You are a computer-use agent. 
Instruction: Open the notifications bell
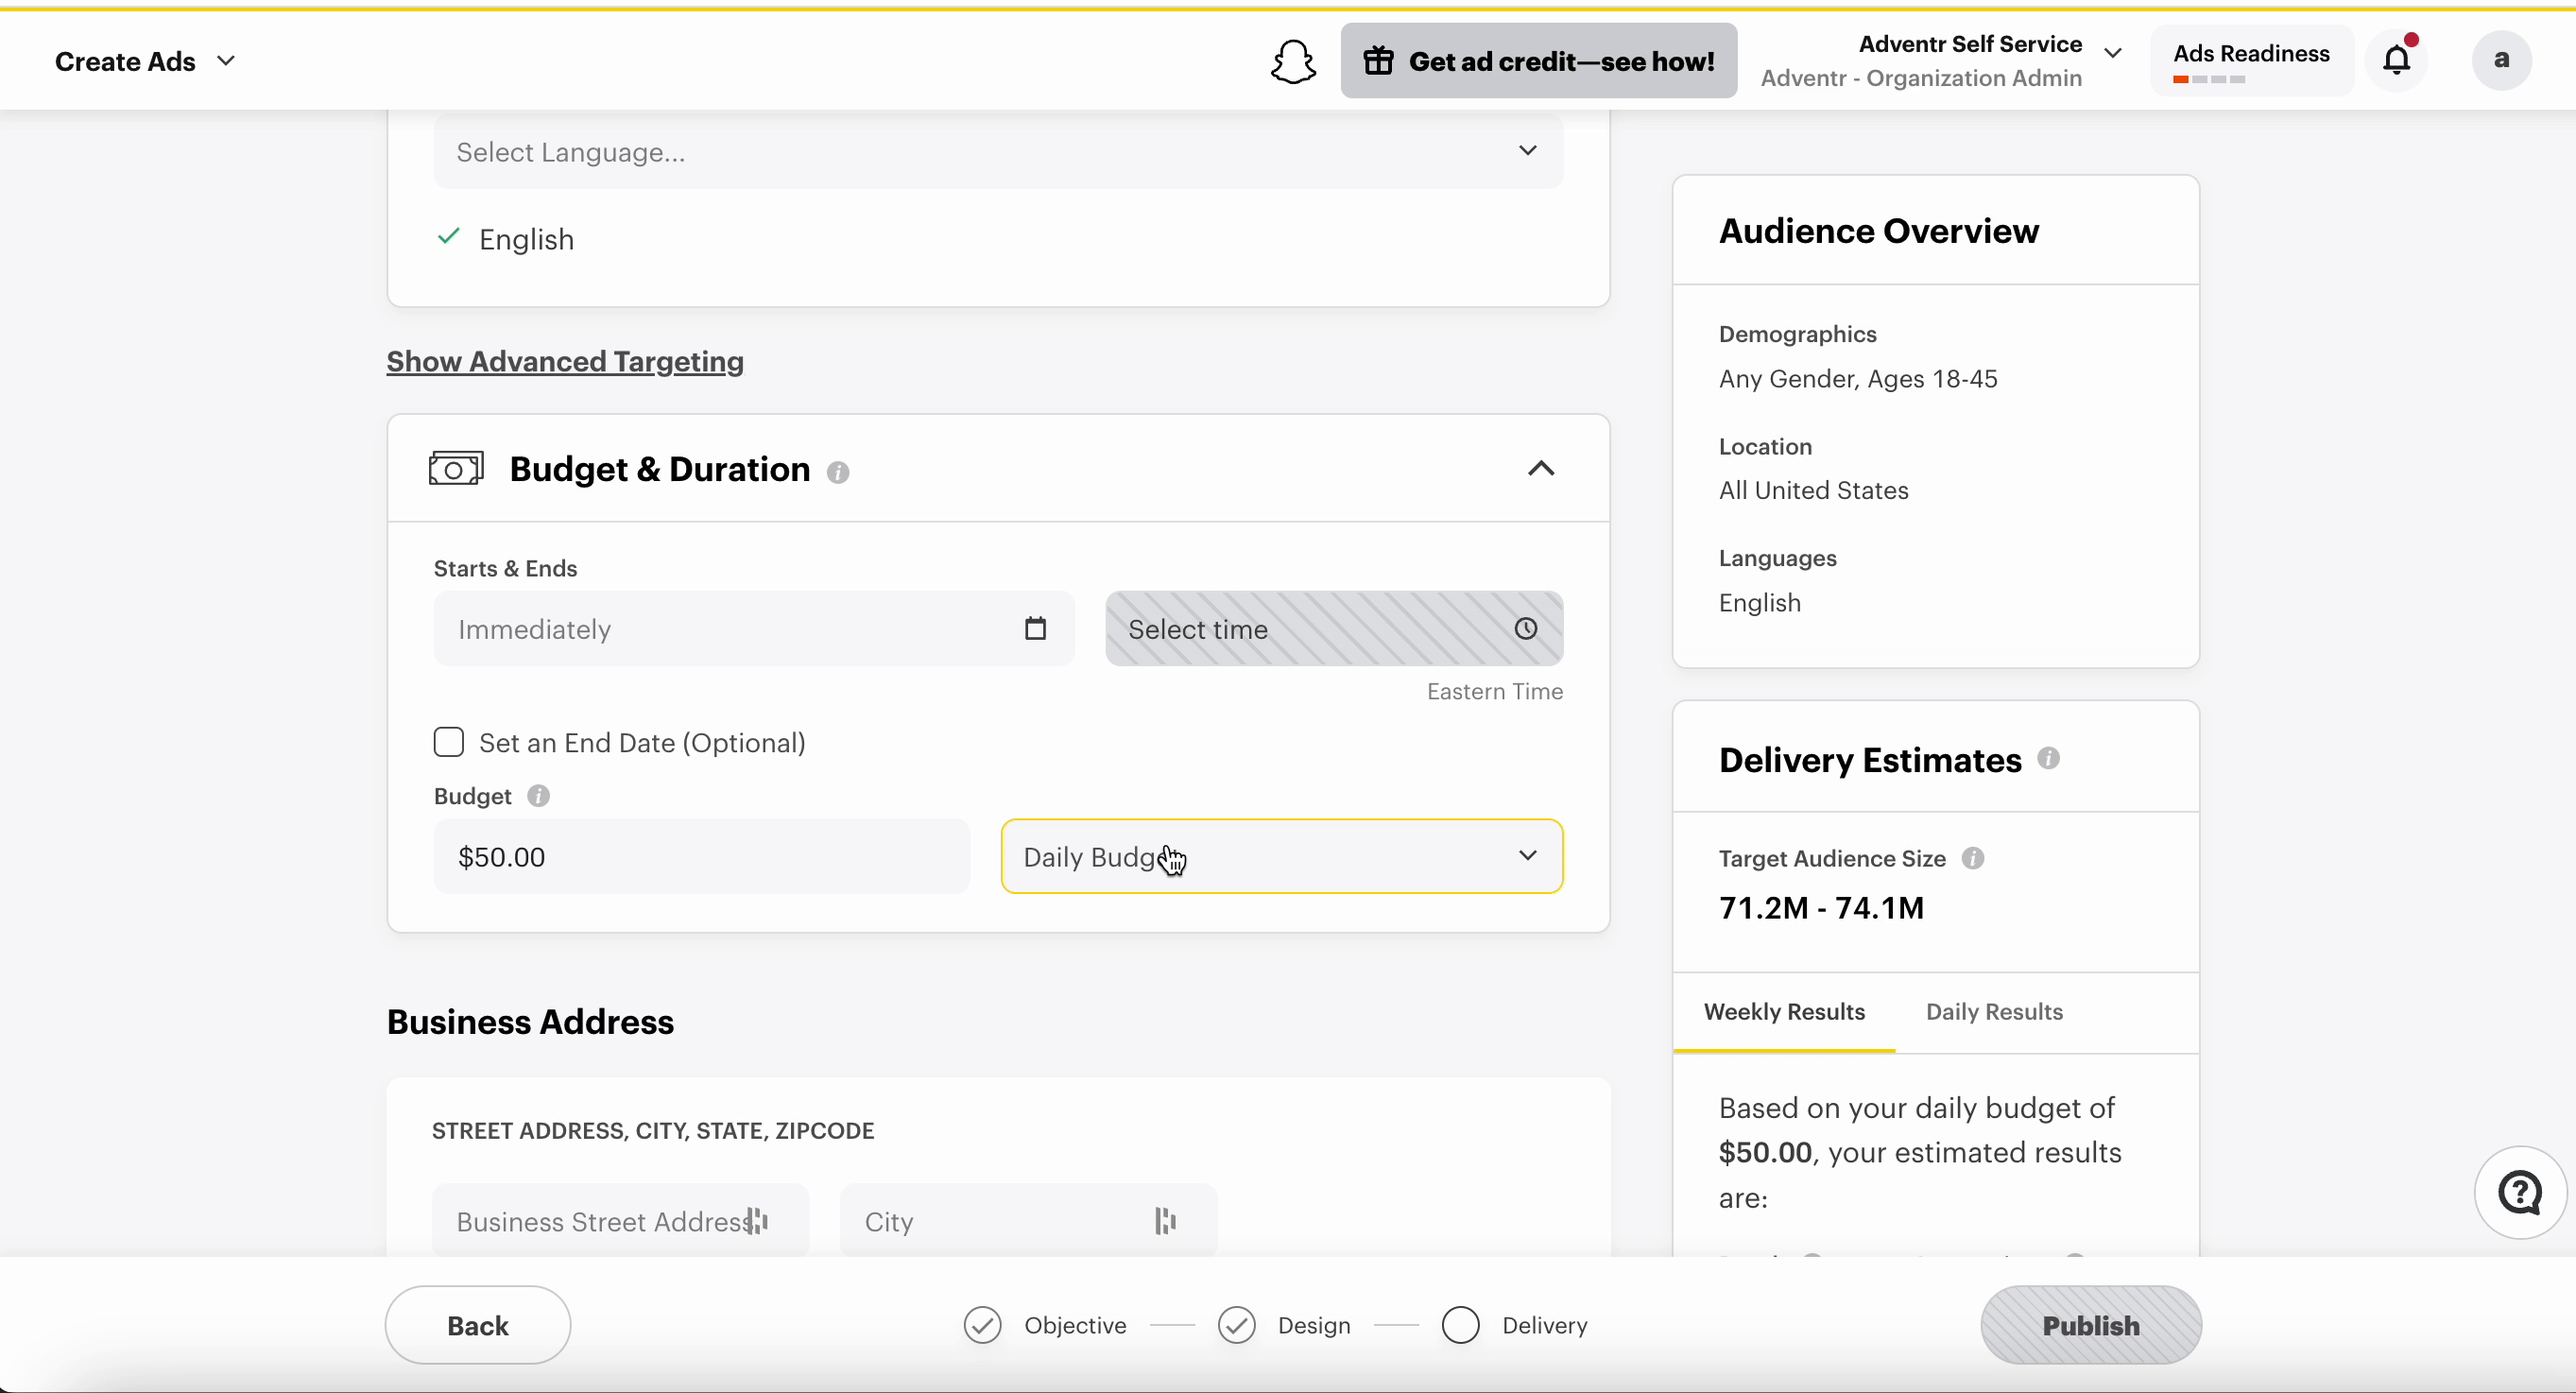click(2397, 60)
